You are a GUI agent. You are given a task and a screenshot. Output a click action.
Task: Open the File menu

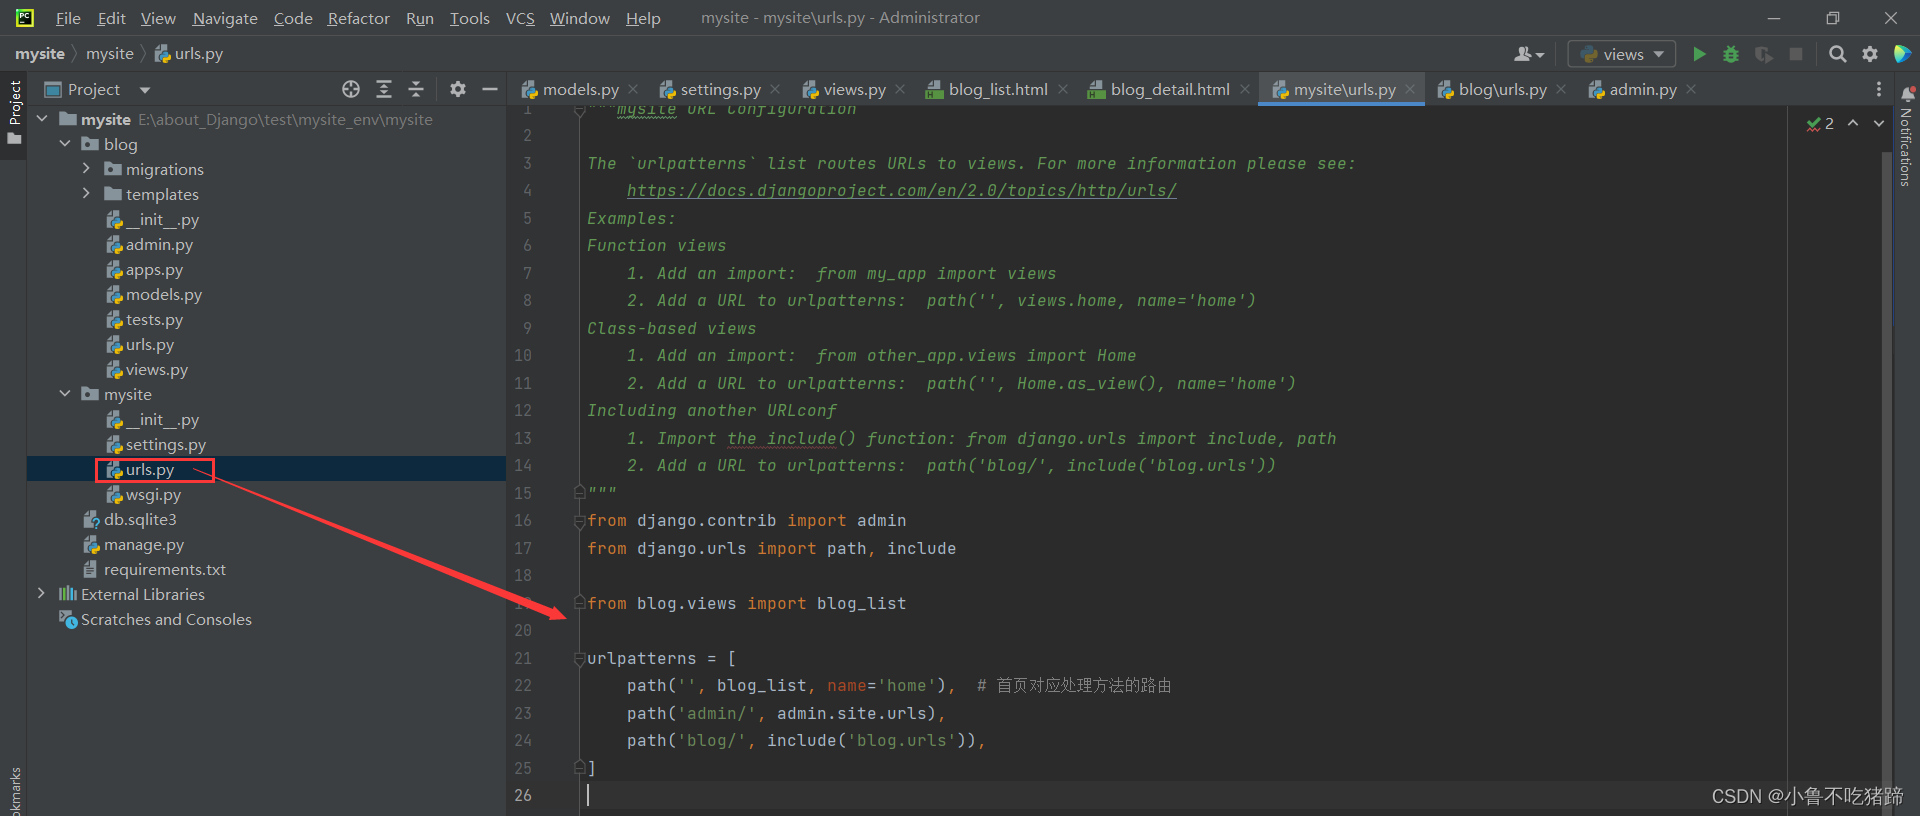[68, 18]
